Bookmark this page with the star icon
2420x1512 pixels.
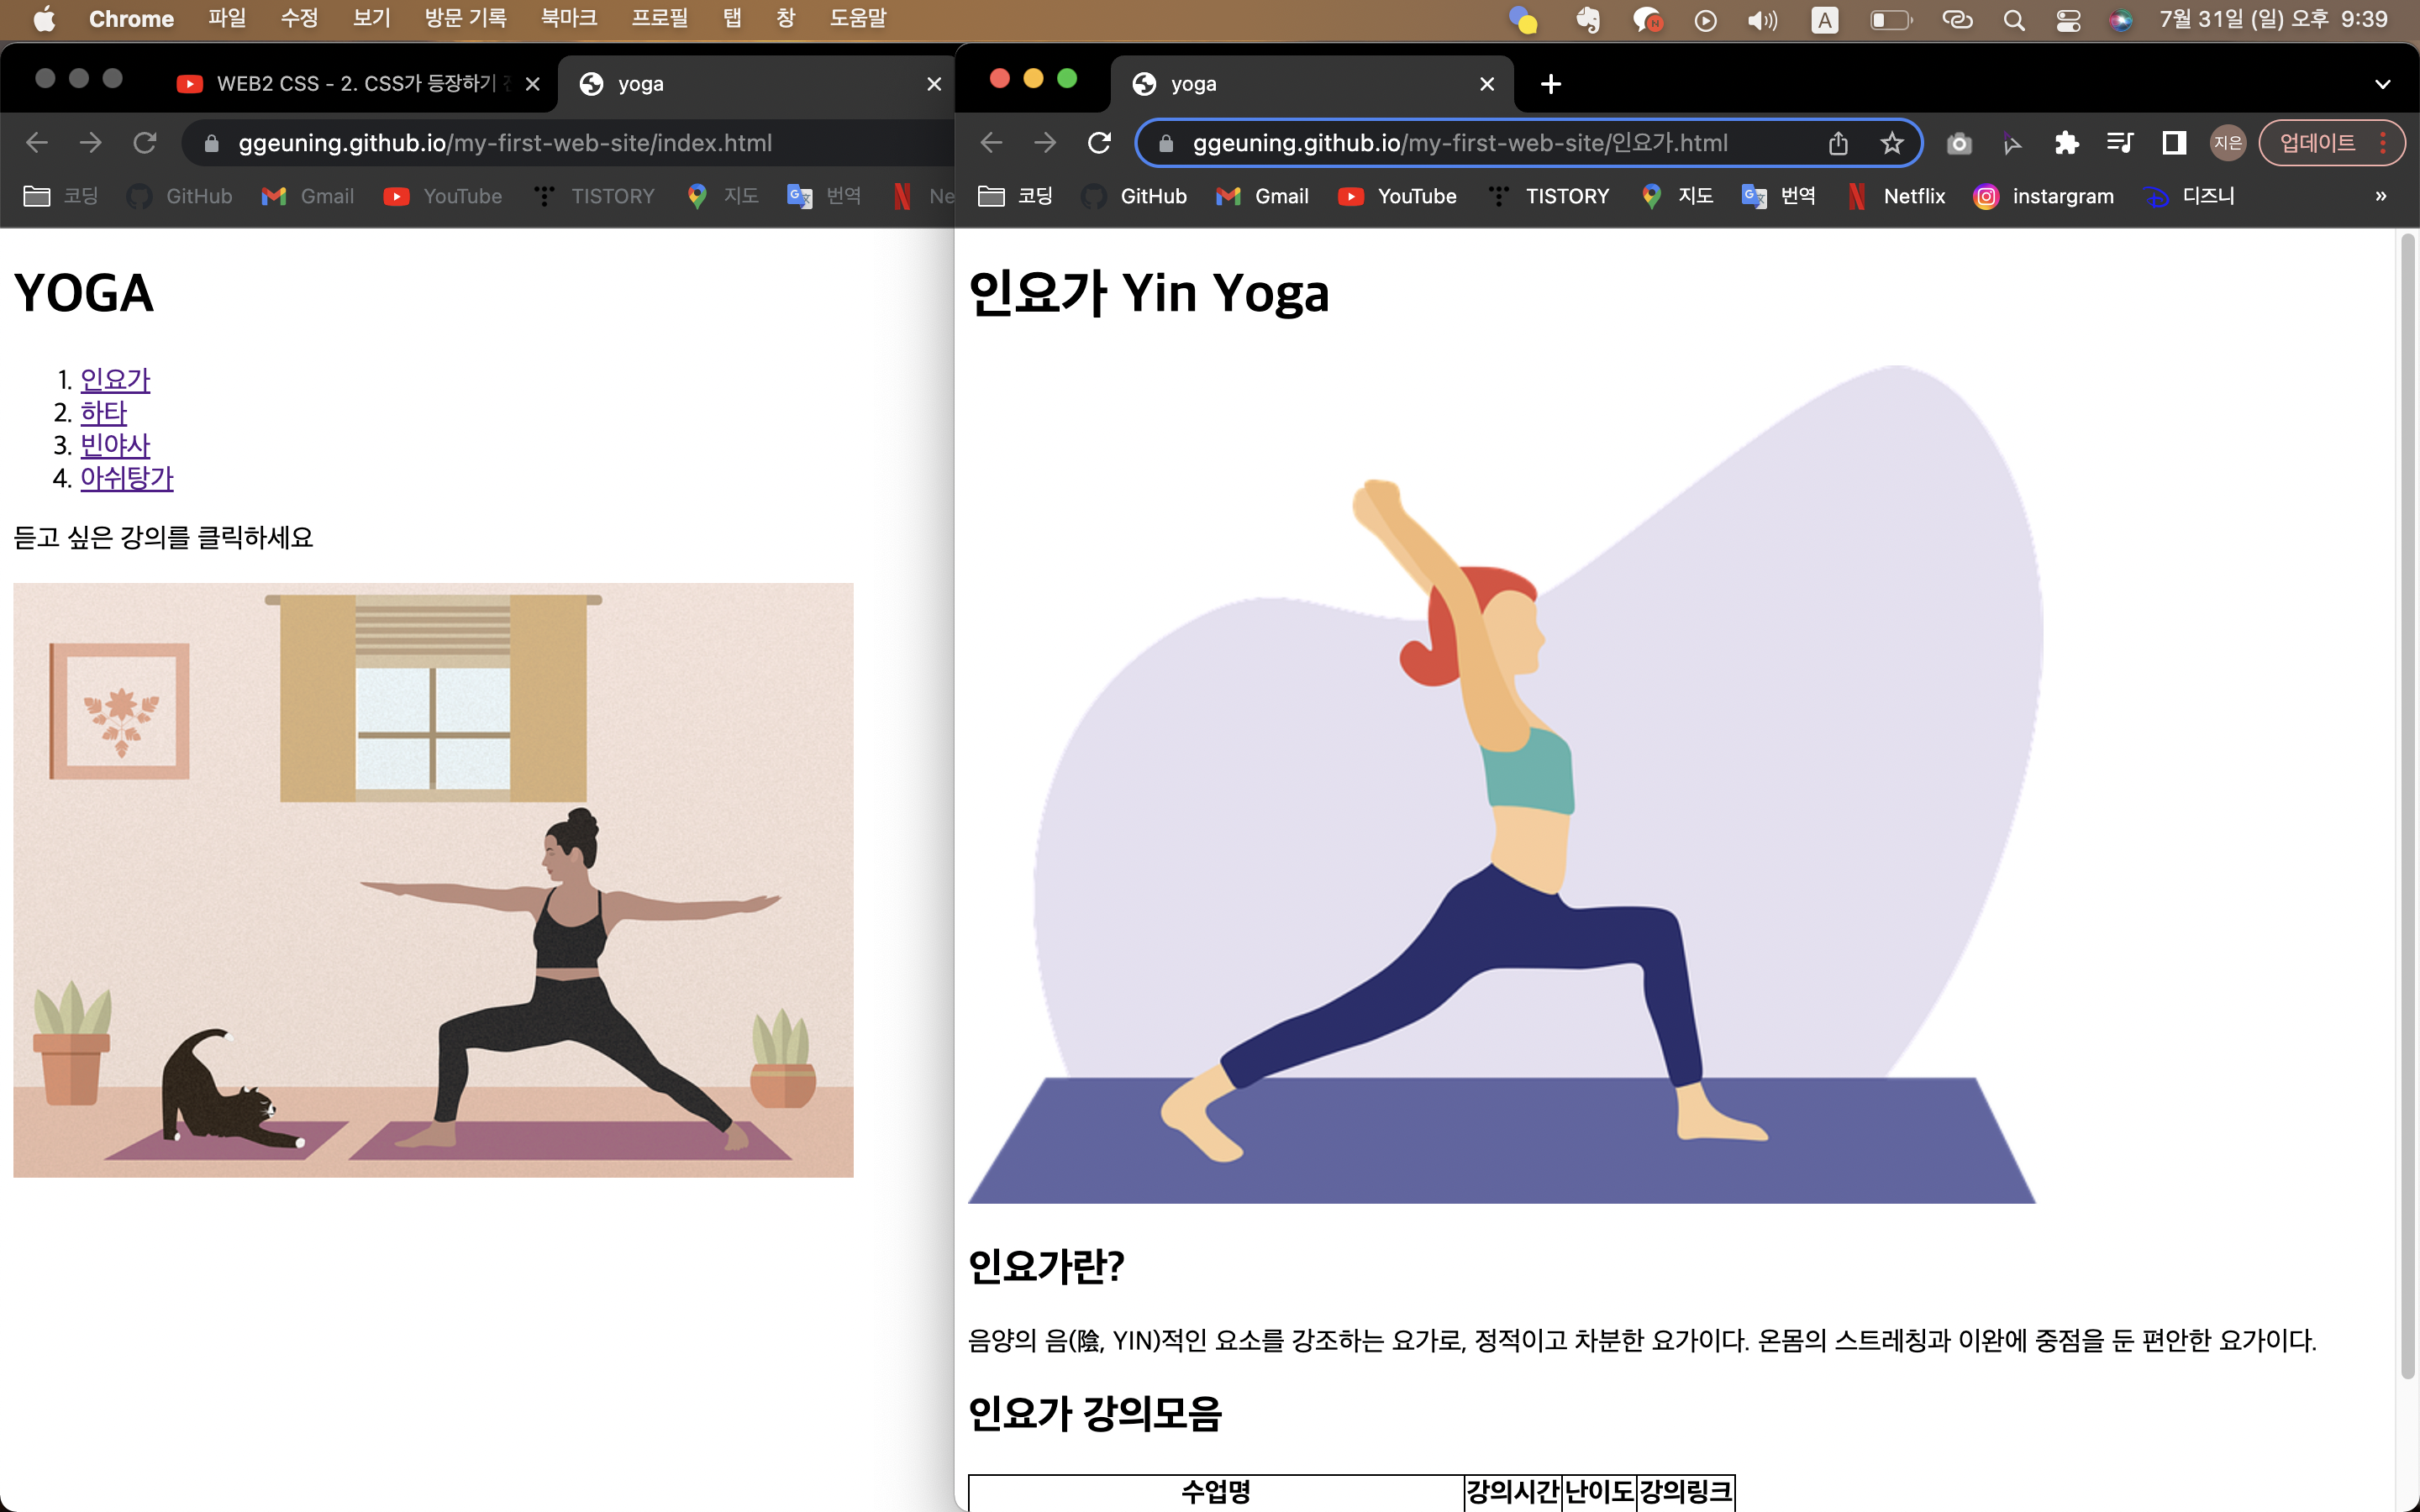click(1891, 143)
